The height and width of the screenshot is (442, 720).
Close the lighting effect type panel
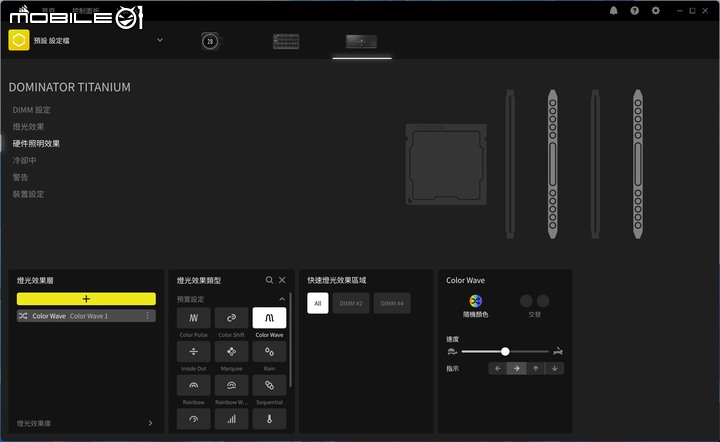[282, 280]
